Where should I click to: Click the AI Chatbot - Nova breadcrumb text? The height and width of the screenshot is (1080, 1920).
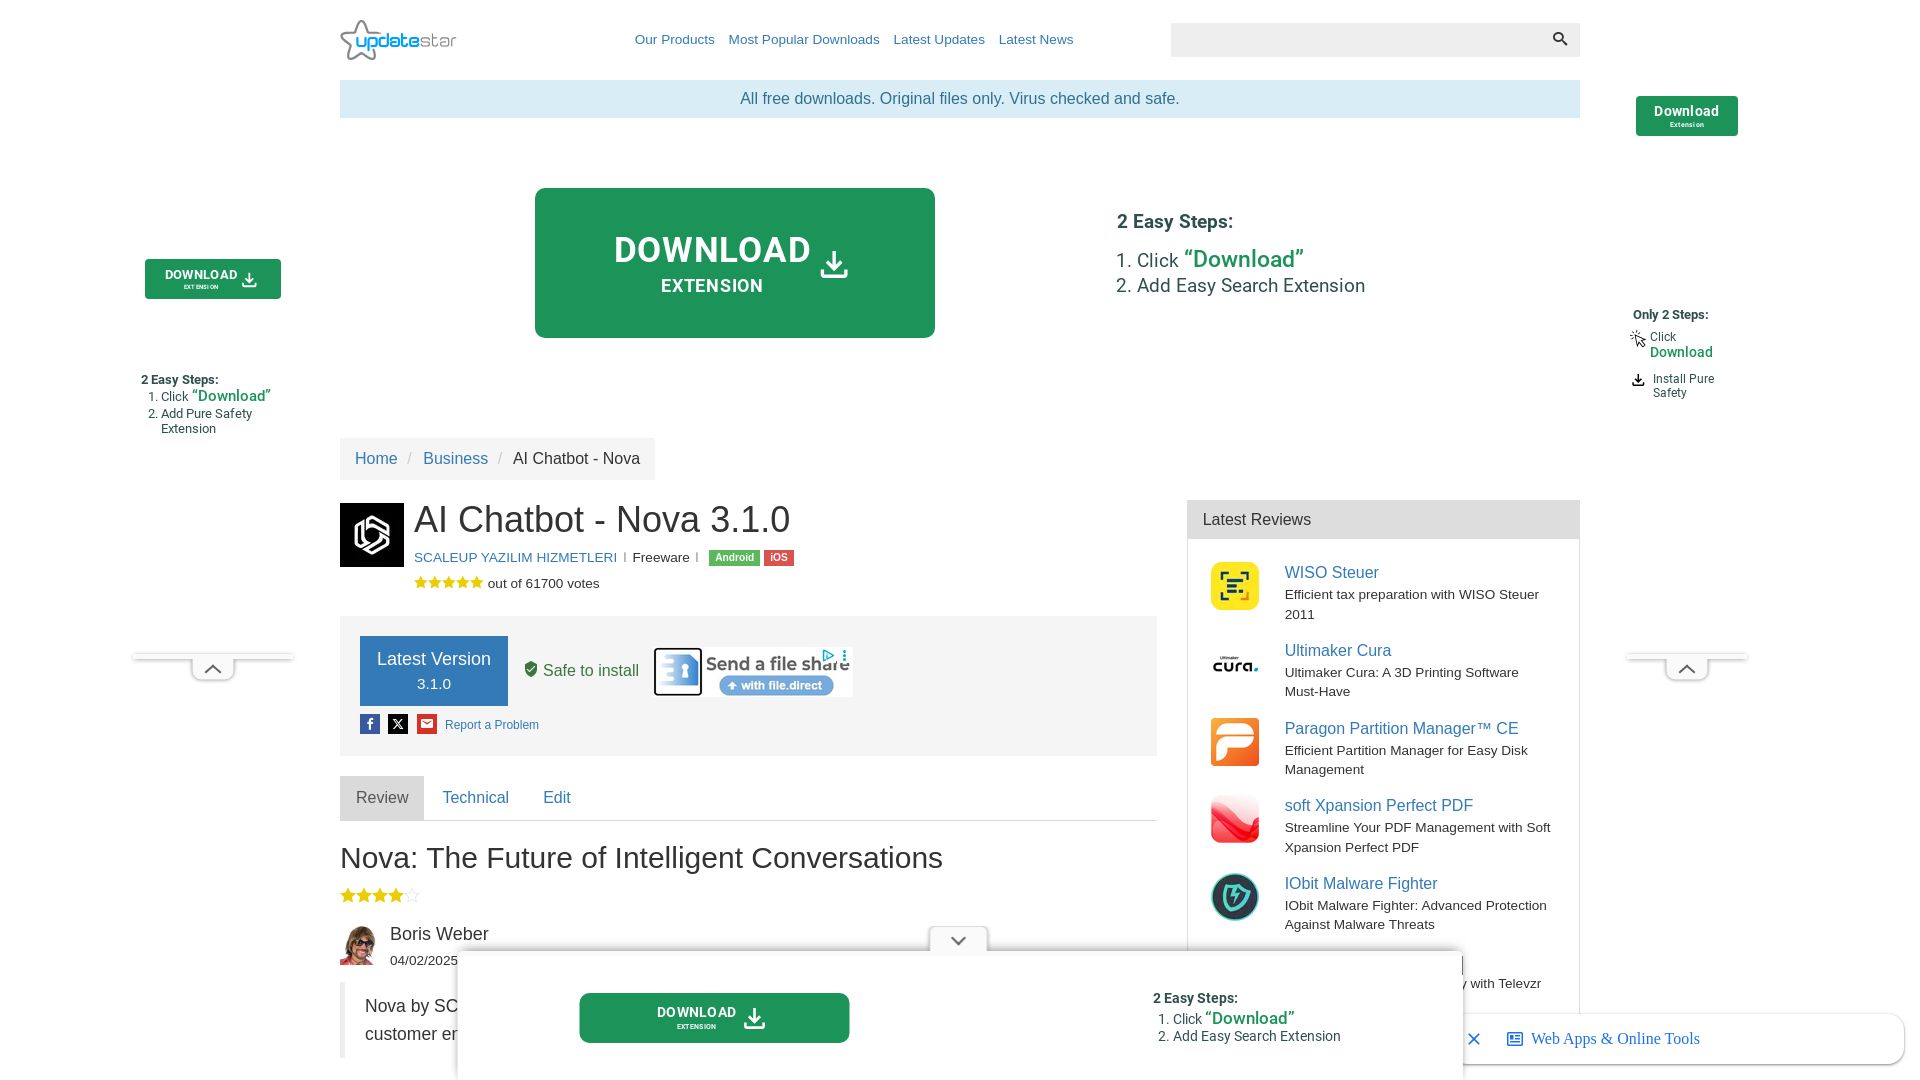pyautogui.click(x=576, y=459)
